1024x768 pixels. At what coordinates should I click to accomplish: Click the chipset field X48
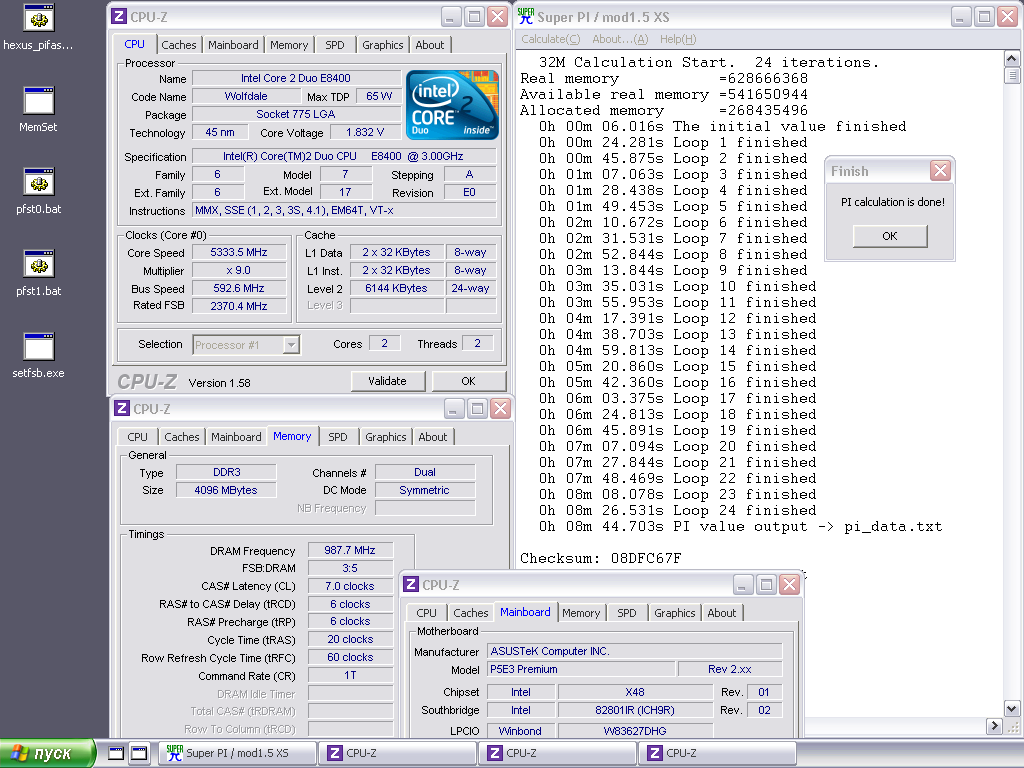click(635, 692)
